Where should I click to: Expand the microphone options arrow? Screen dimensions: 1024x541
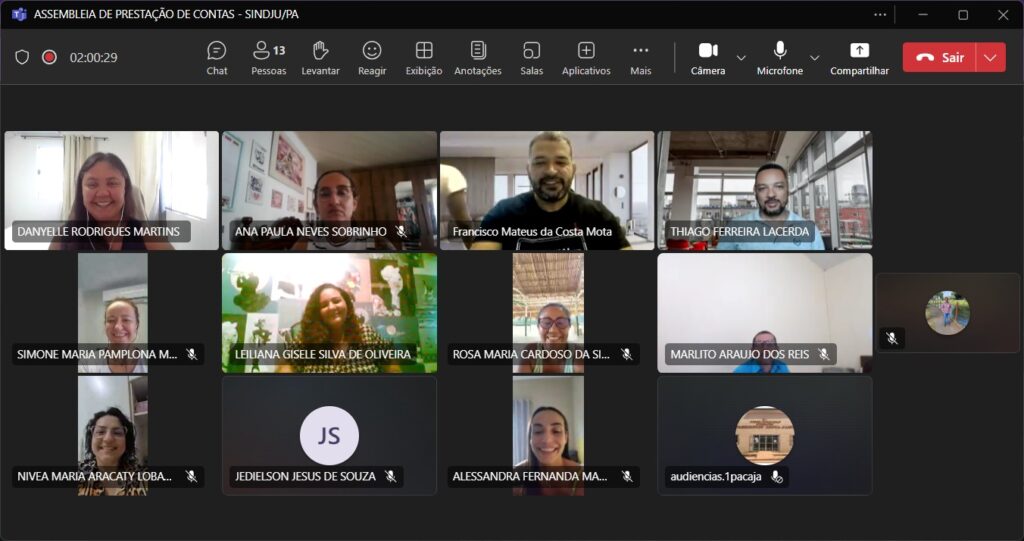click(x=814, y=58)
